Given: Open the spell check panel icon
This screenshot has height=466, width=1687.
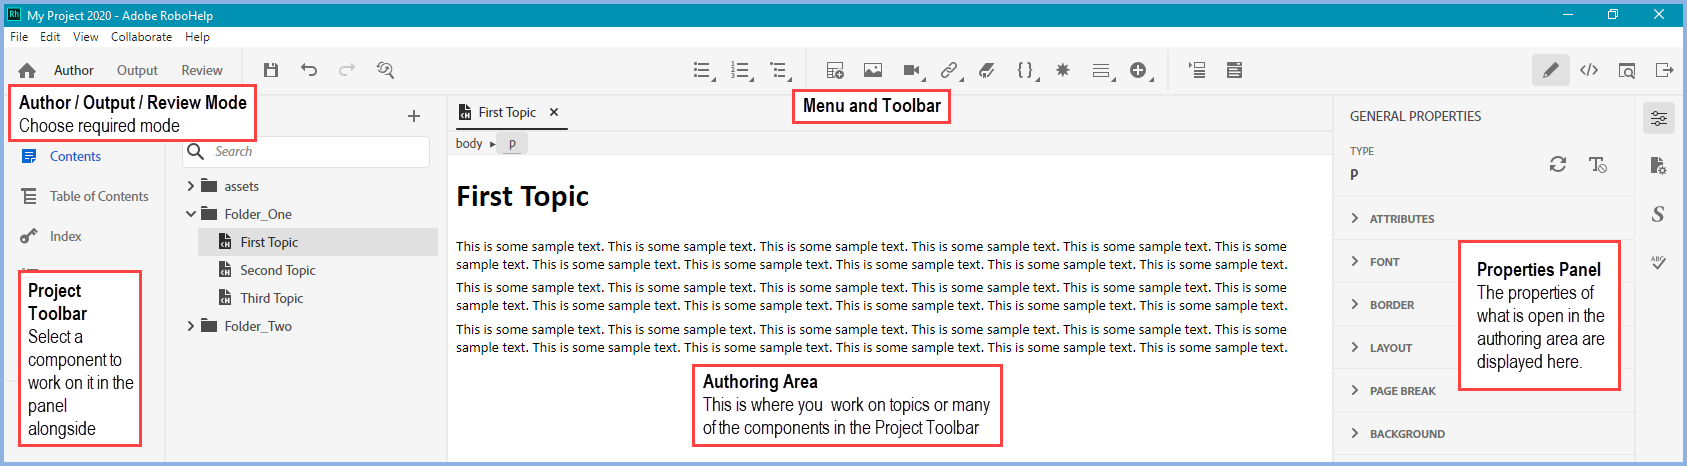Looking at the screenshot, I should (1658, 263).
